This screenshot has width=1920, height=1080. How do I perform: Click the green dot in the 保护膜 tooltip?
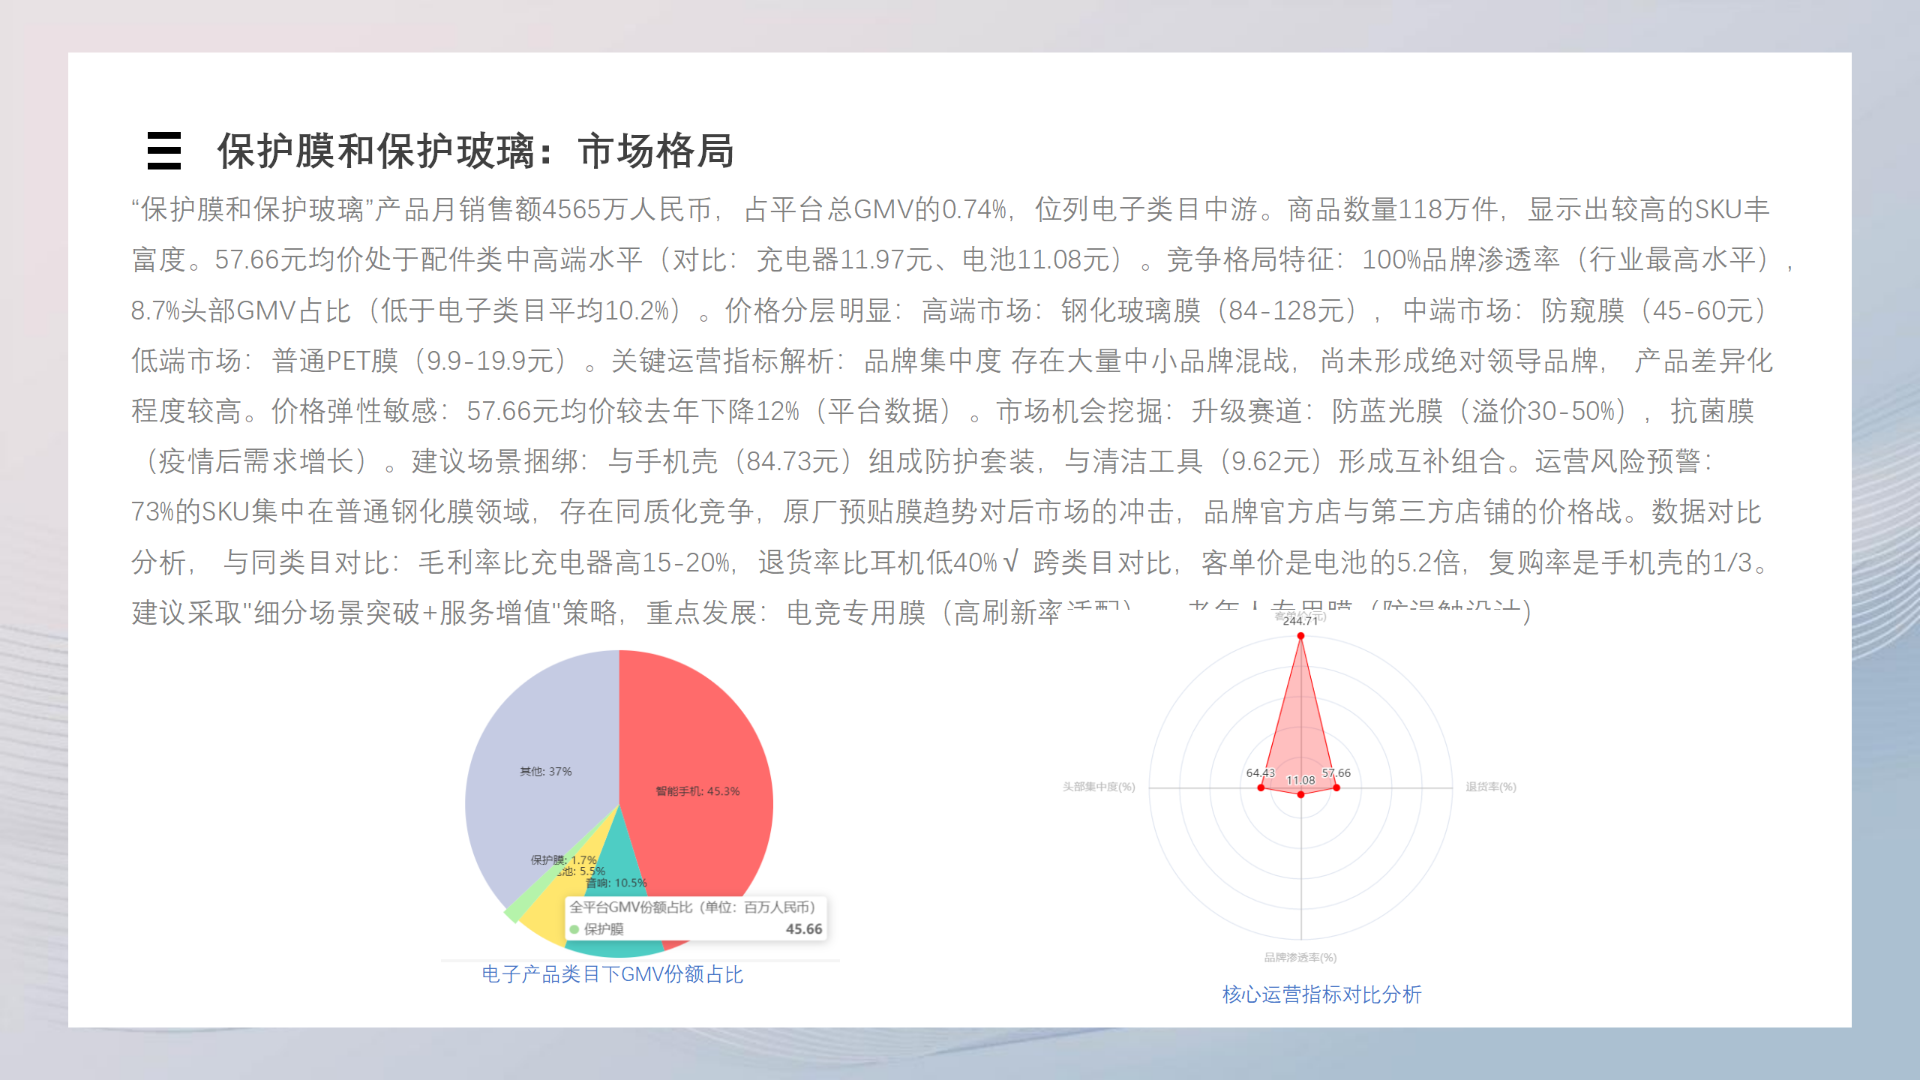[575, 929]
